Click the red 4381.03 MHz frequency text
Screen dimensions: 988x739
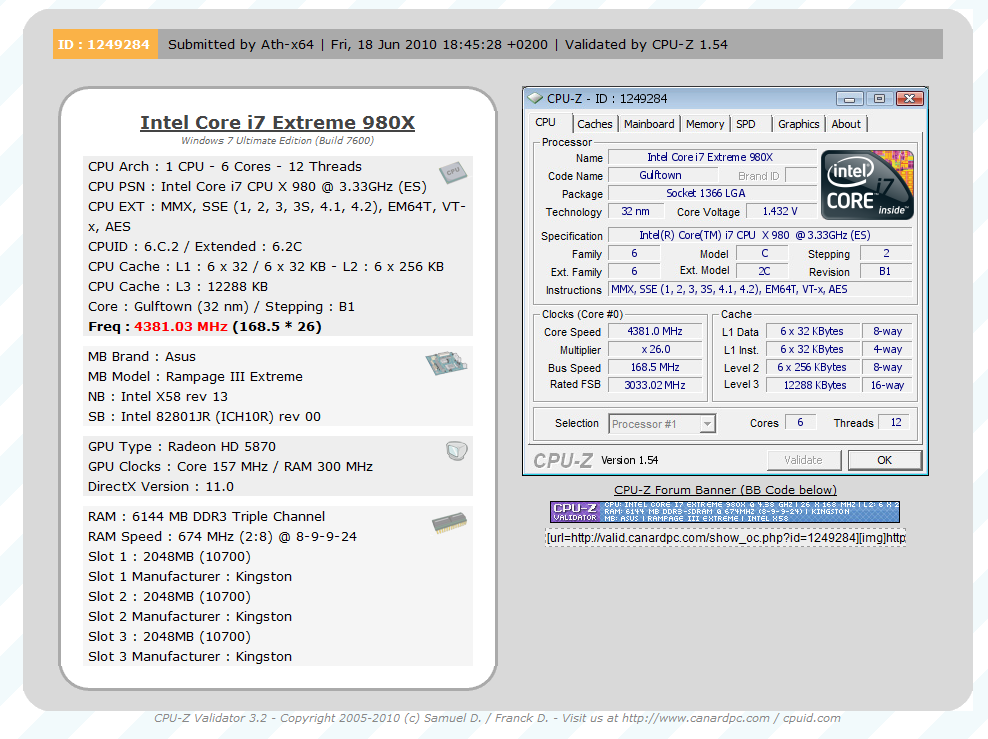(x=181, y=327)
